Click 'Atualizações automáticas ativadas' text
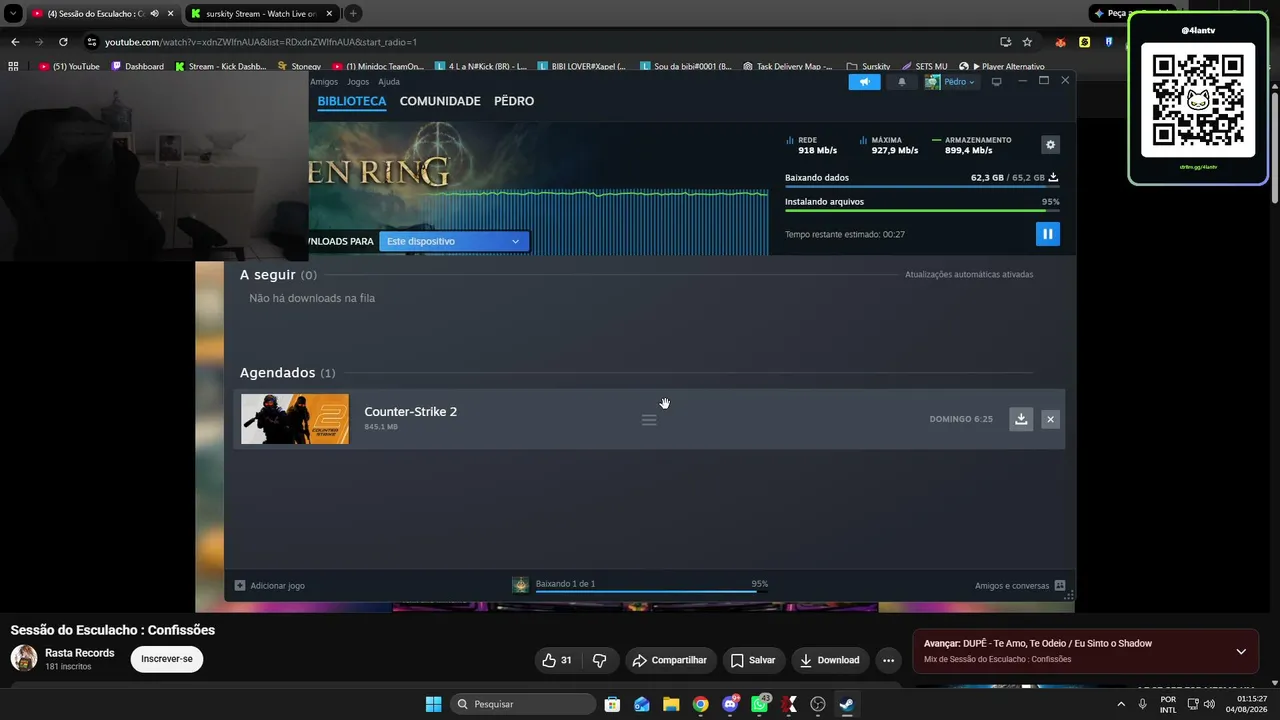Image resolution: width=1280 pixels, height=720 pixels. [x=969, y=274]
